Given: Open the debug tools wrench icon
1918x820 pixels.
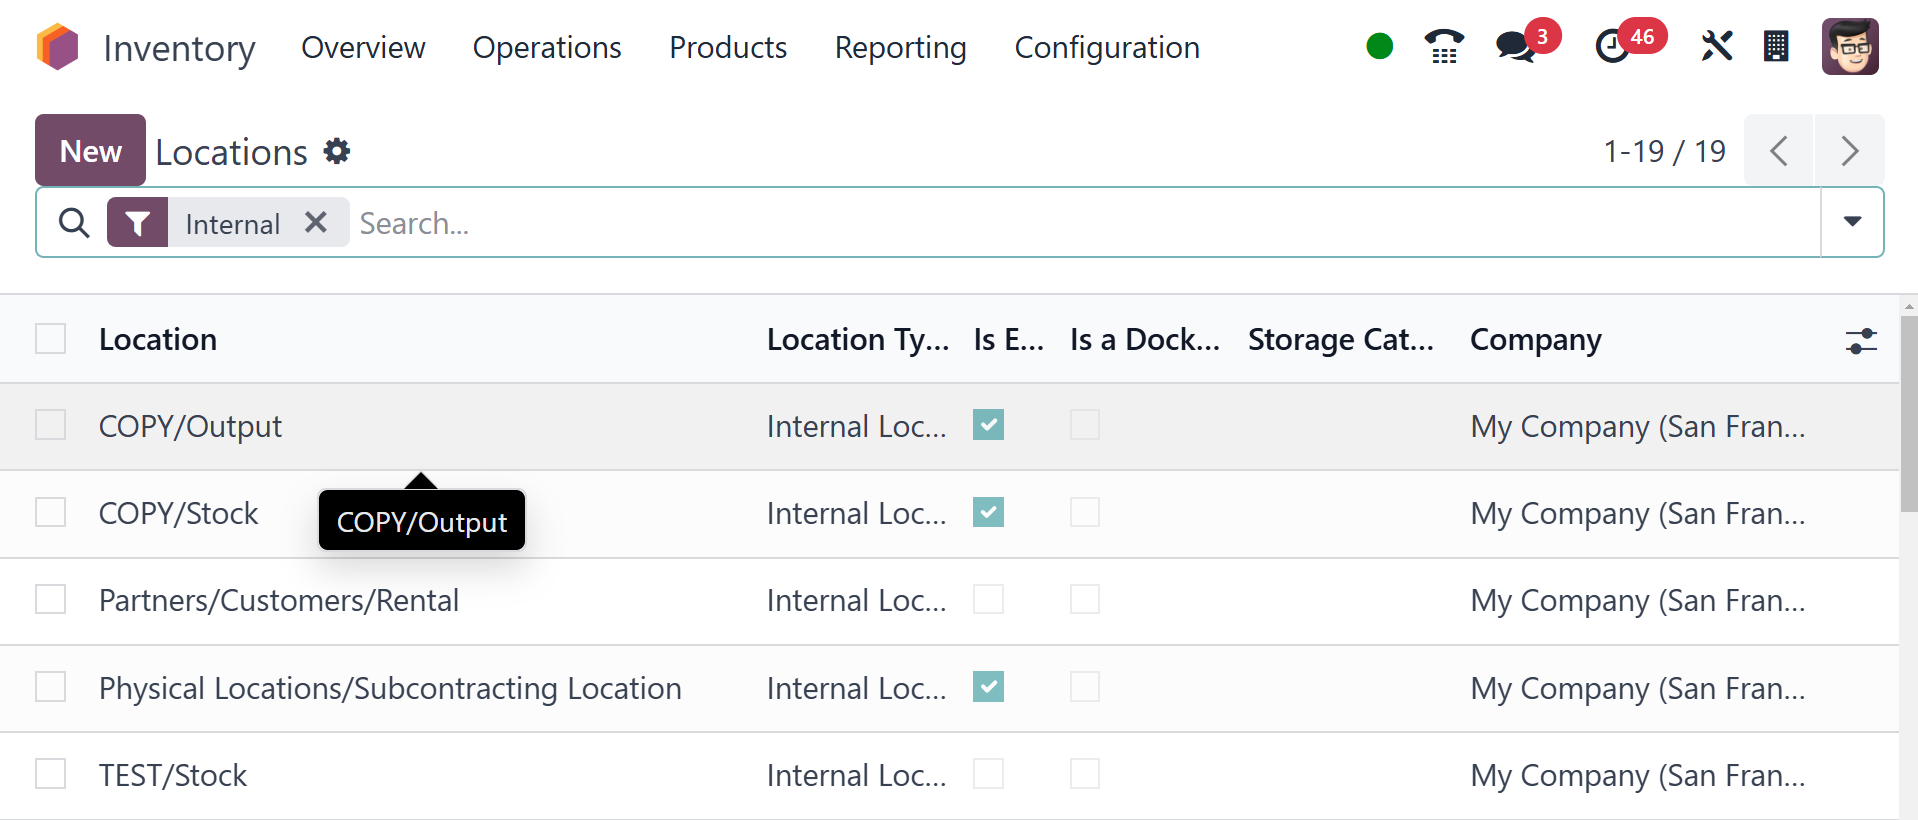Looking at the screenshot, I should point(1716,46).
